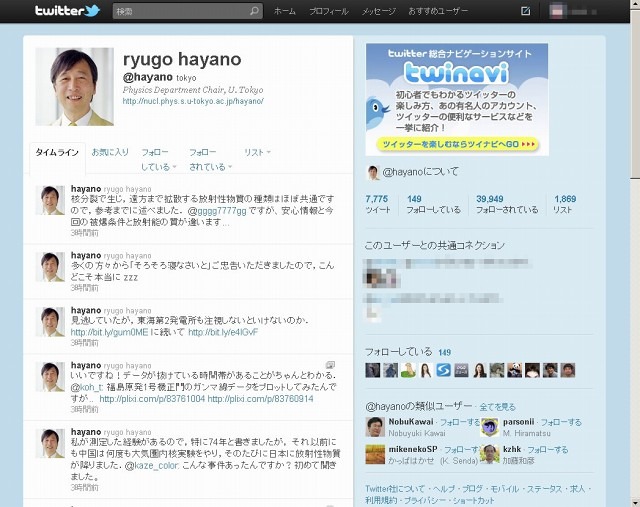This screenshot has width=640, height=507.
Task: Click mikenekoSP's avatar in similar users
Action: (x=375, y=454)
